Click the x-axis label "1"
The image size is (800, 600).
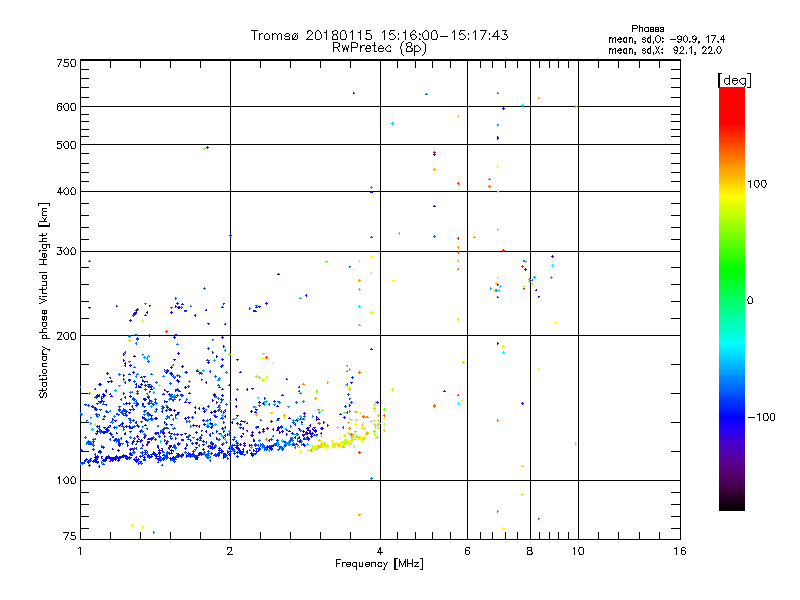[x=80, y=551]
